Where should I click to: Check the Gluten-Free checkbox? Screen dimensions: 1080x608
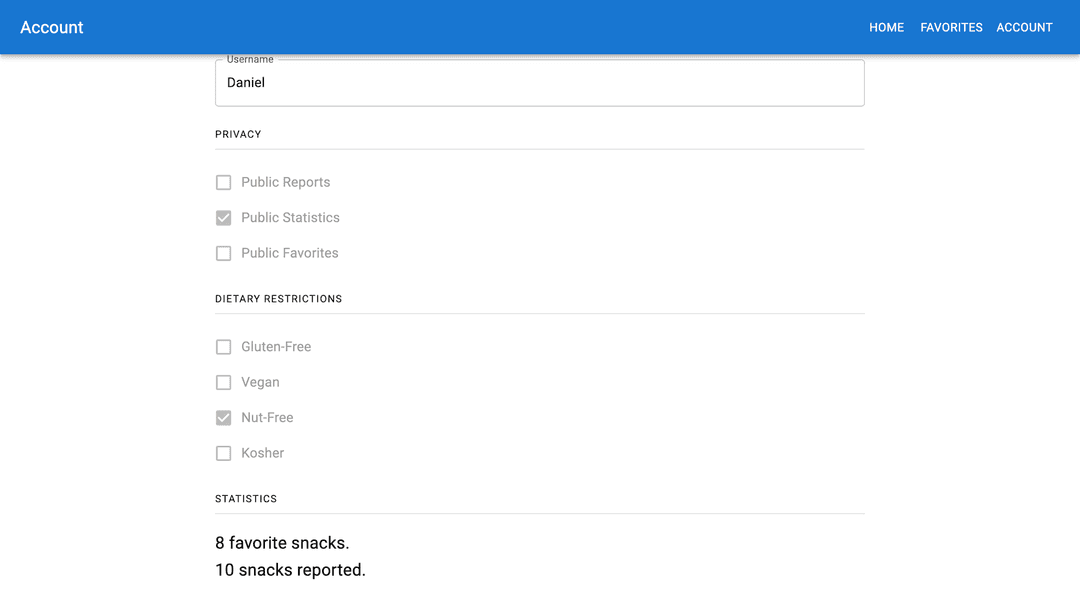tap(223, 347)
